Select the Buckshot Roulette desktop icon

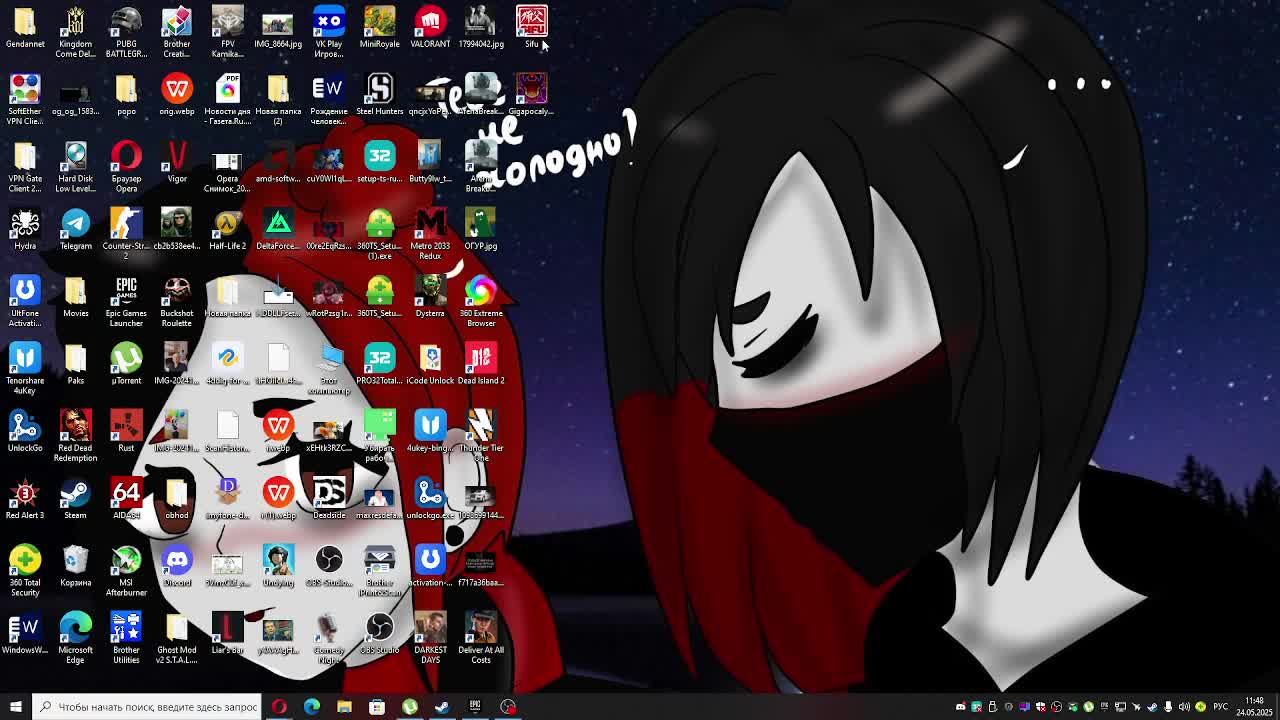[x=177, y=302]
